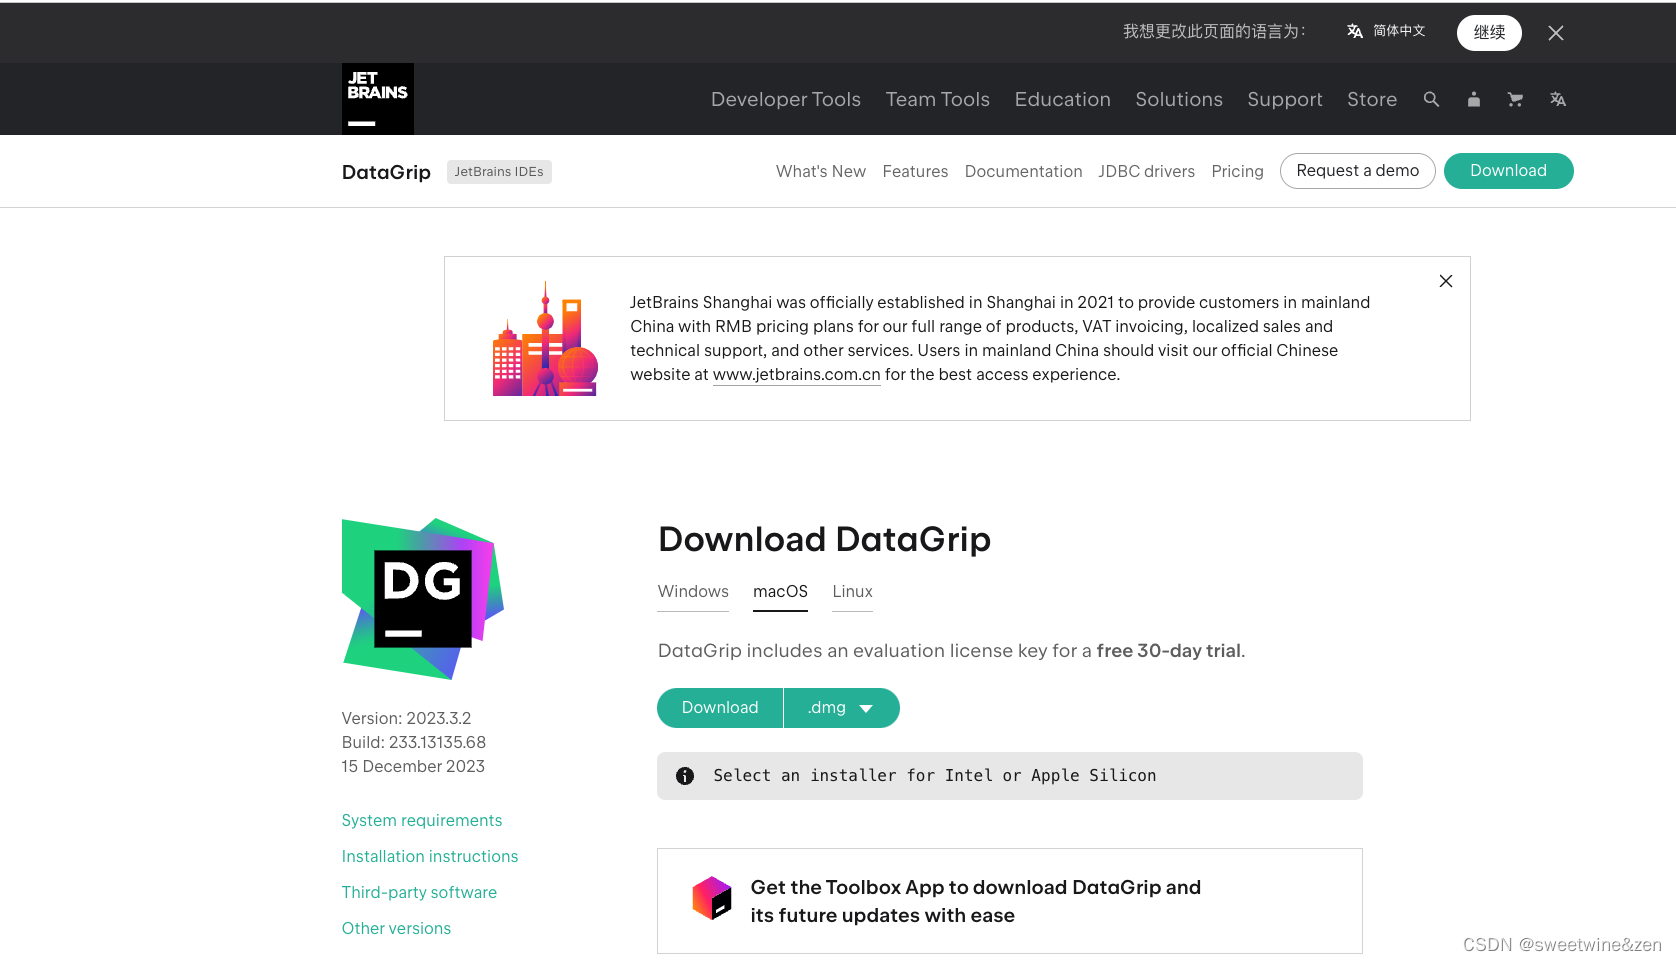Select the Windows tab
This screenshot has height=961, width=1676.
tap(693, 592)
